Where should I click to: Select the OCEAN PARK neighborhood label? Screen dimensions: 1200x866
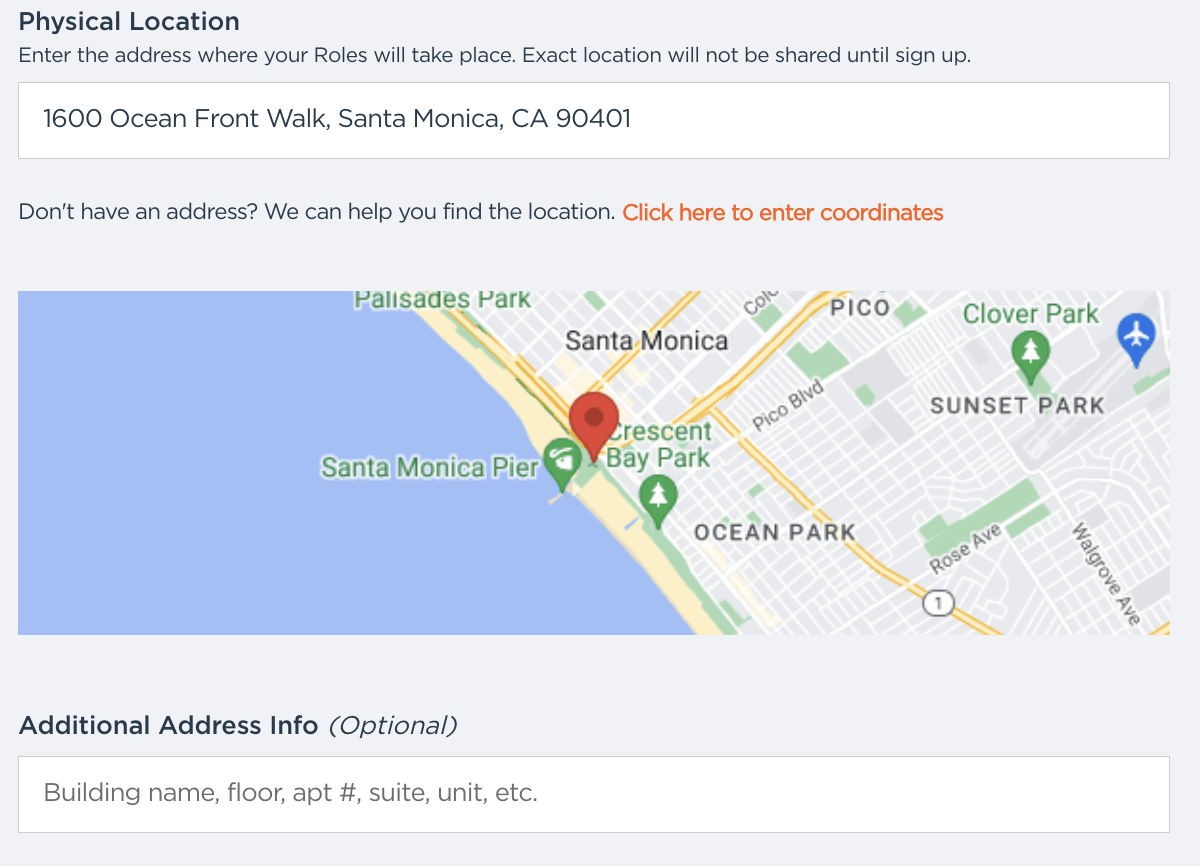click(x=775, y=532)
